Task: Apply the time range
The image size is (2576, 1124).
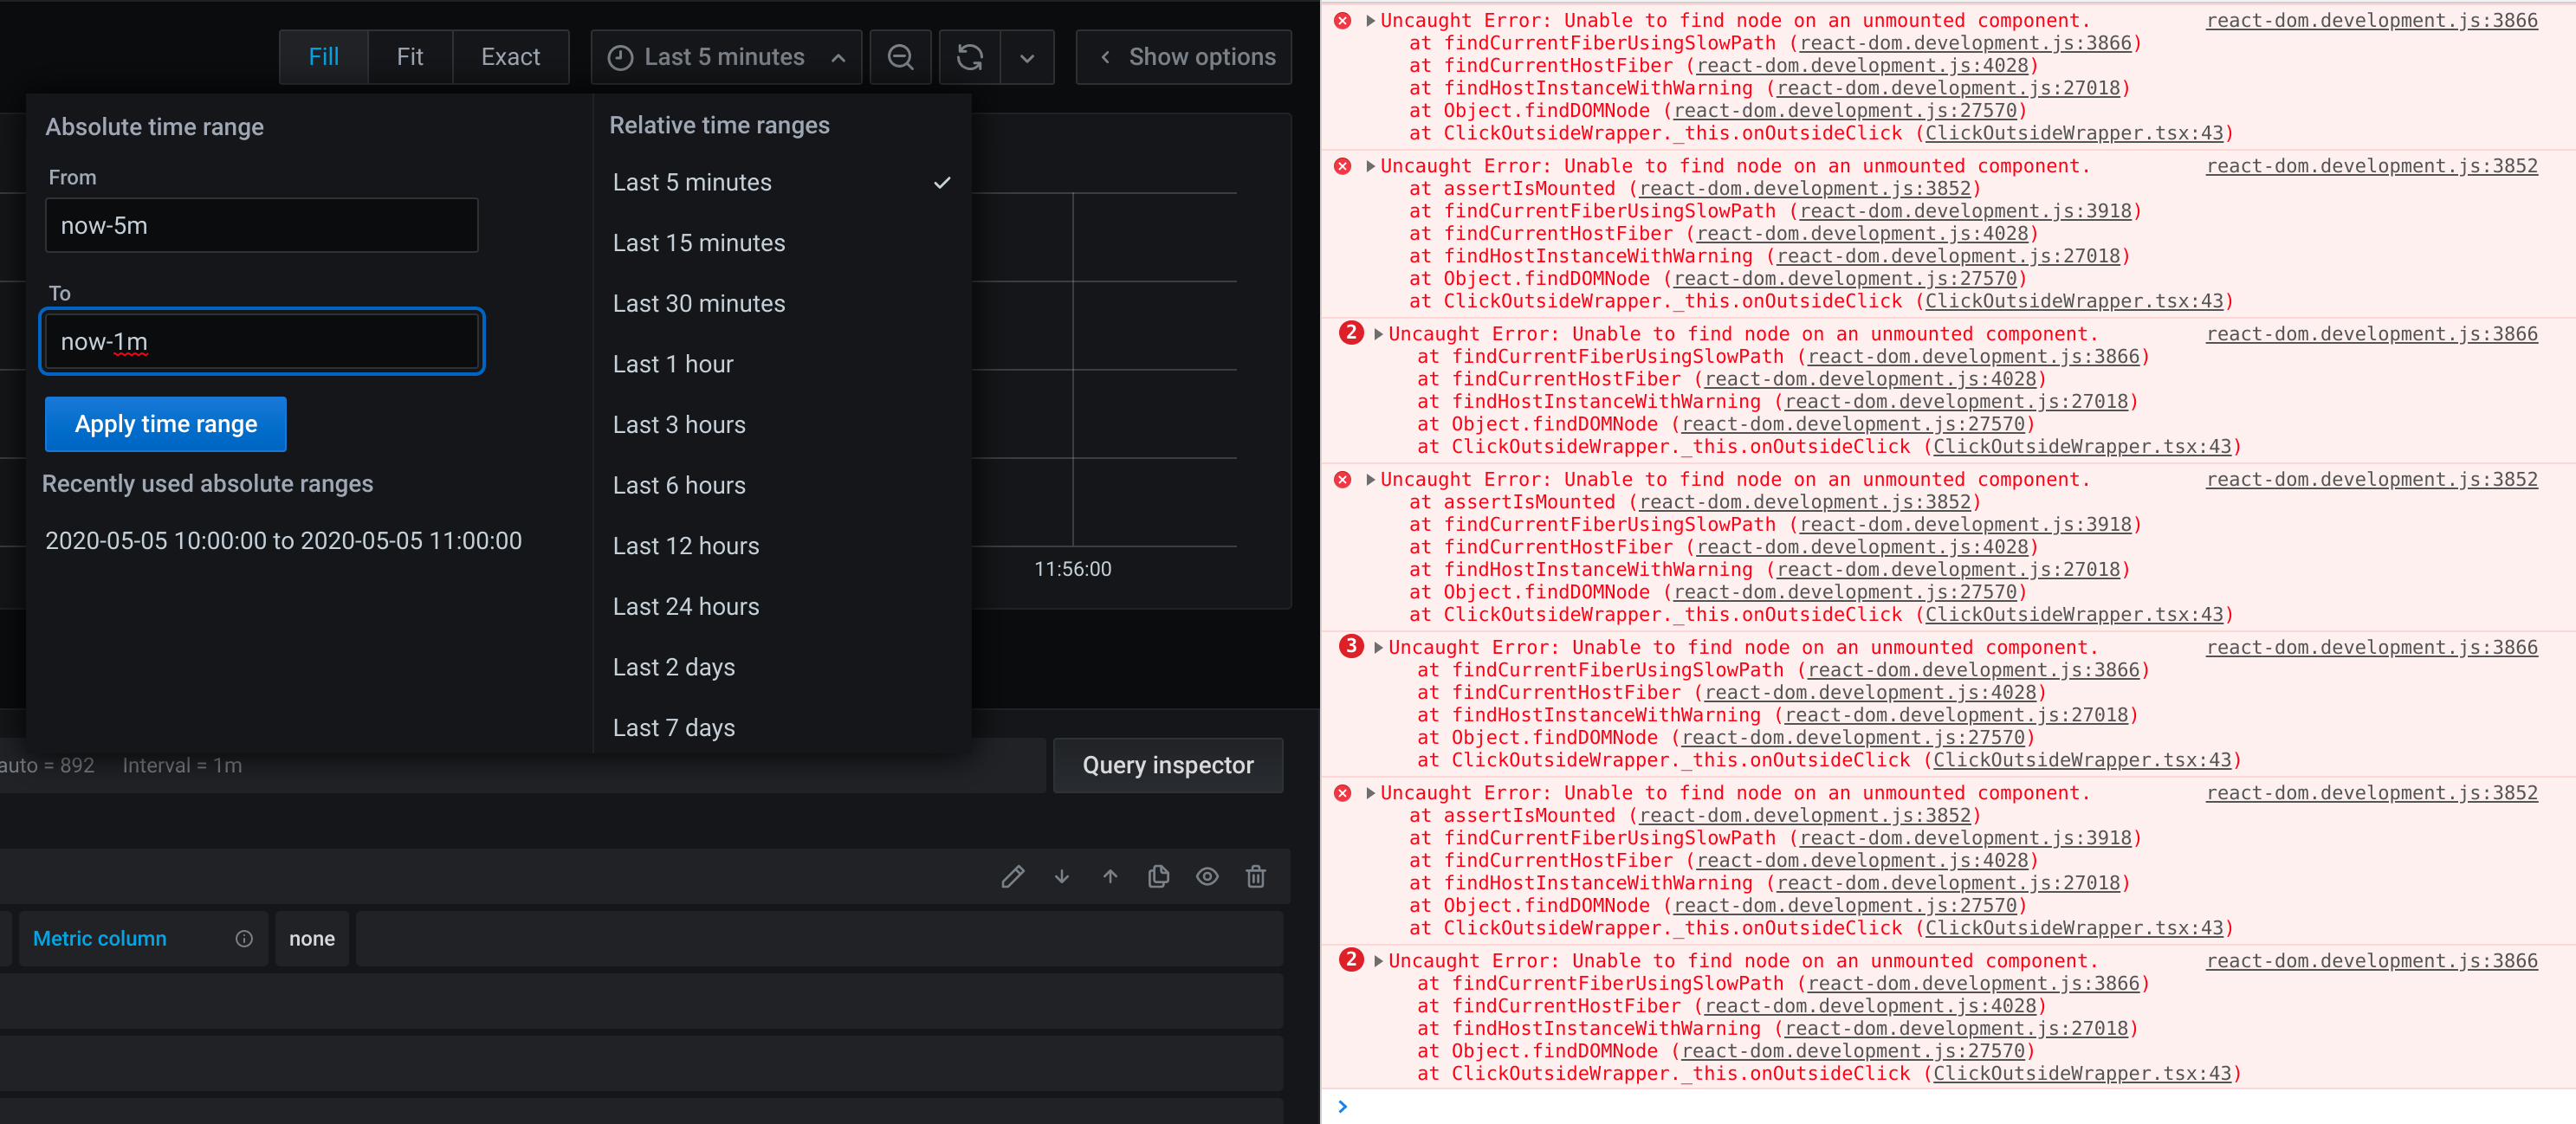Action: pyautogui.click(x=165, y=424)
